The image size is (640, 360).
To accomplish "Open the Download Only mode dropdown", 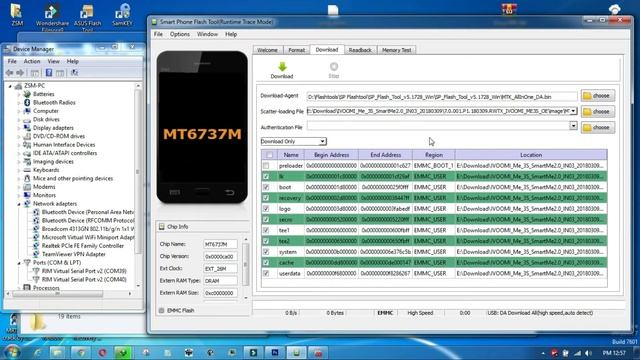I will (322, 141).
